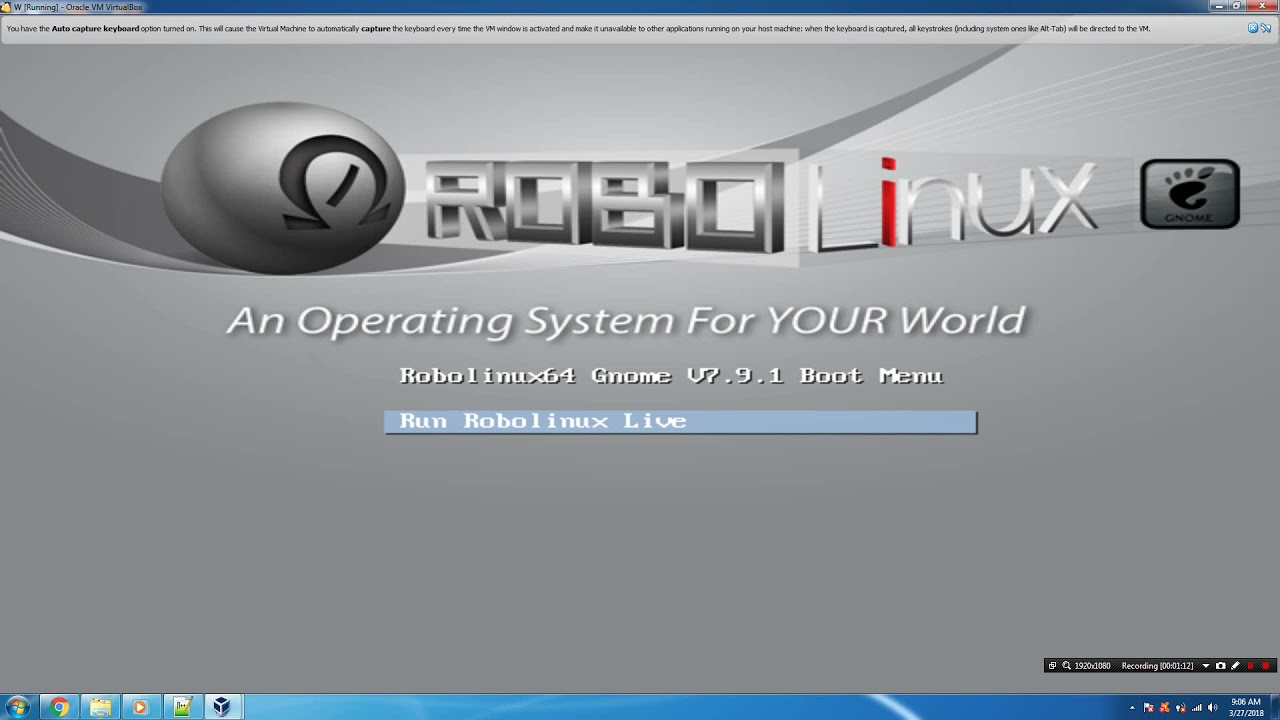Image resolution: width=1280 pixels, height=720 pixels.
Task: Click the Show Desktop strip on taskbar
Action: [1275, 707]
